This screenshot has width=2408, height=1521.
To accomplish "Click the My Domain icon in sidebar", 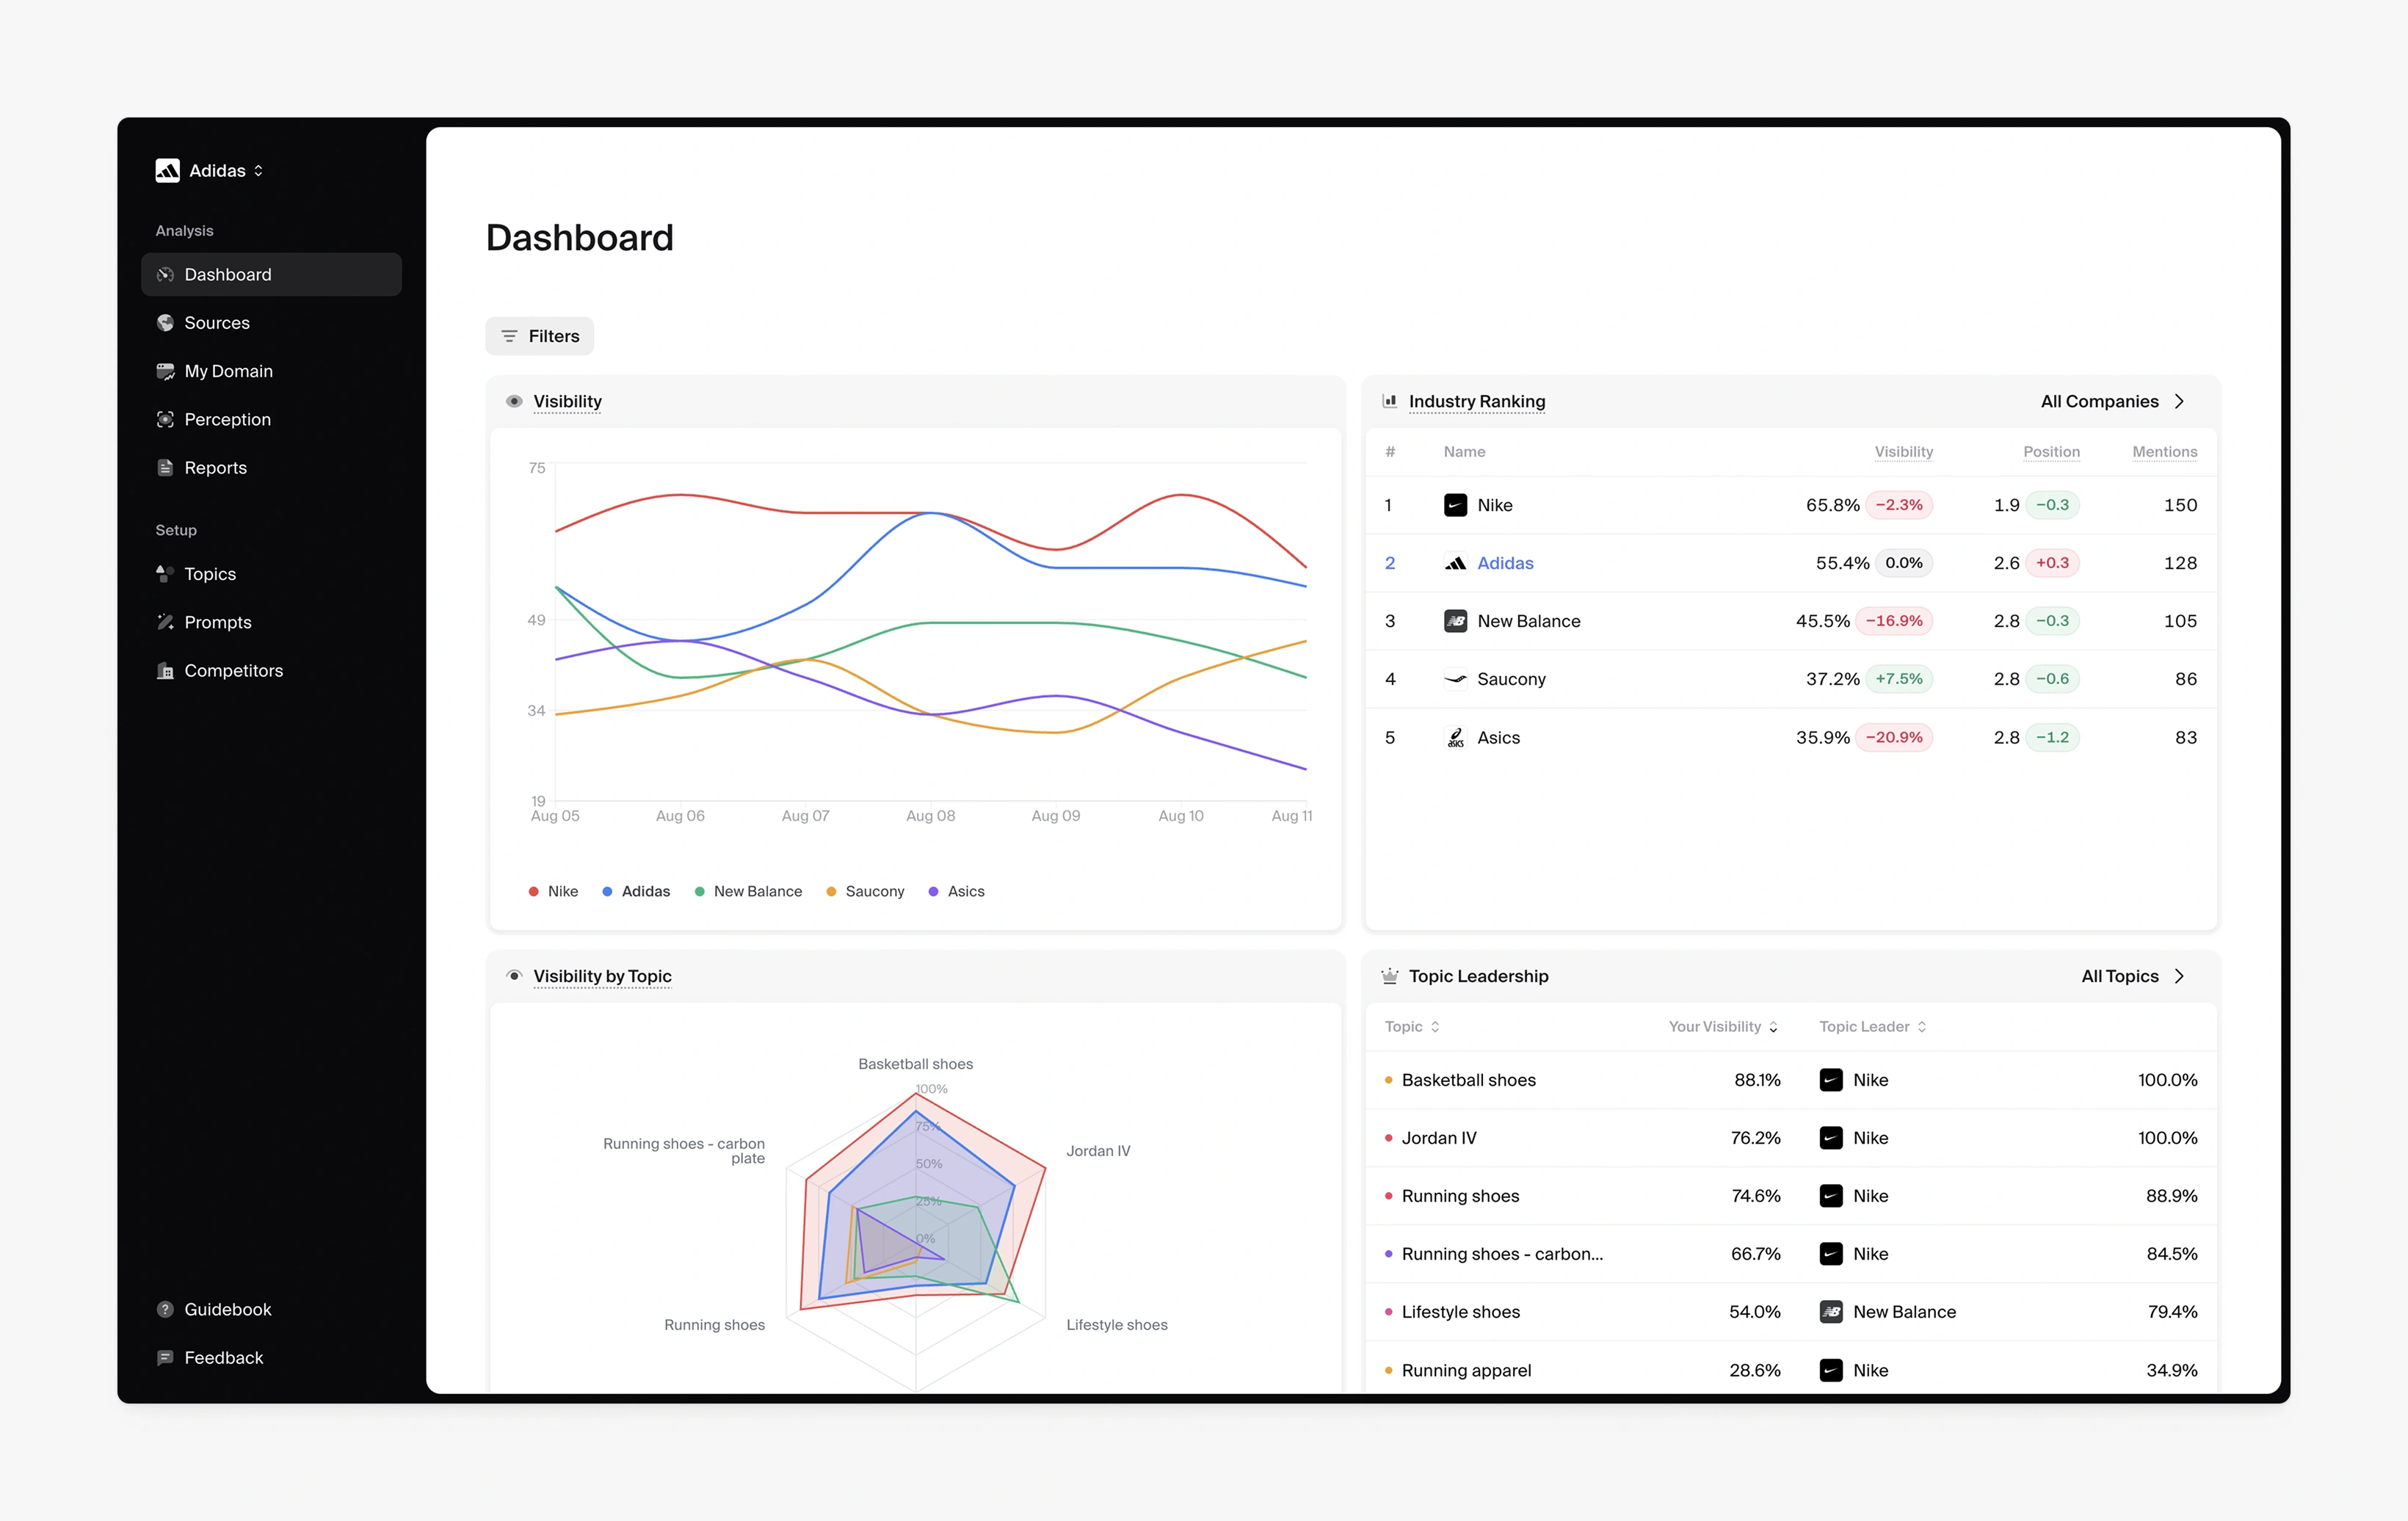I will click(x=165, y=371).
